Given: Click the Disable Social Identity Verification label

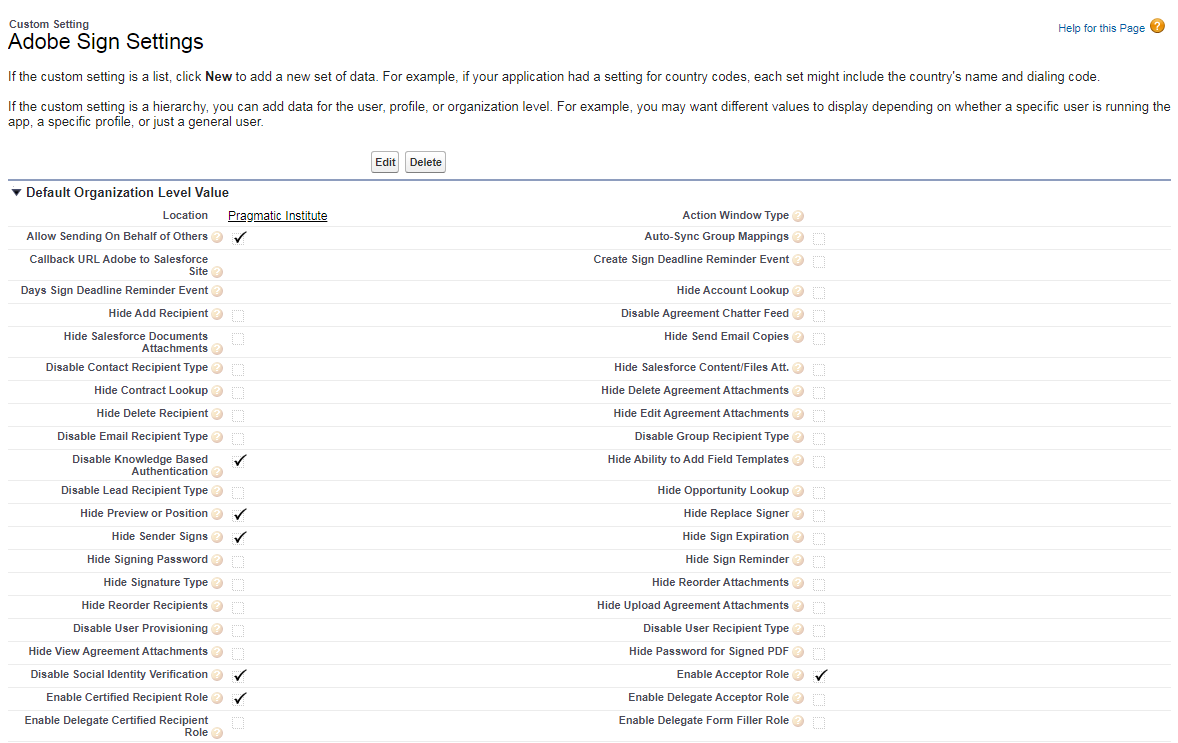Looking at the screenshot, I should pyautogui.click(x=119, y=675).
